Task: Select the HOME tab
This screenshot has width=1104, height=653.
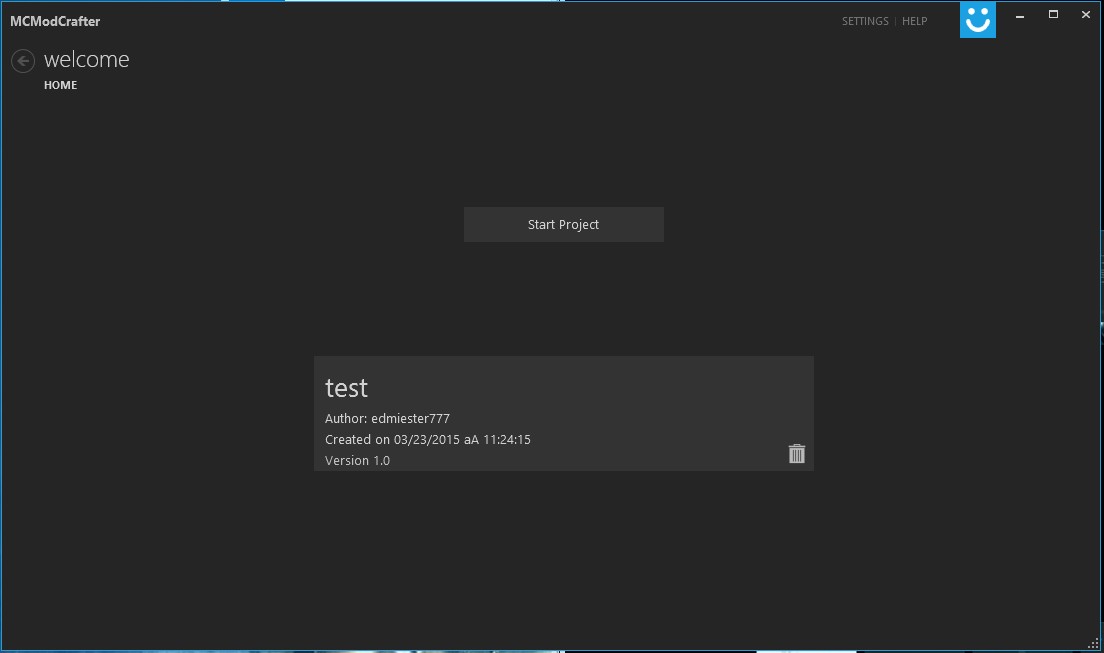Action: pyautogui.click(x=60, y=85)
